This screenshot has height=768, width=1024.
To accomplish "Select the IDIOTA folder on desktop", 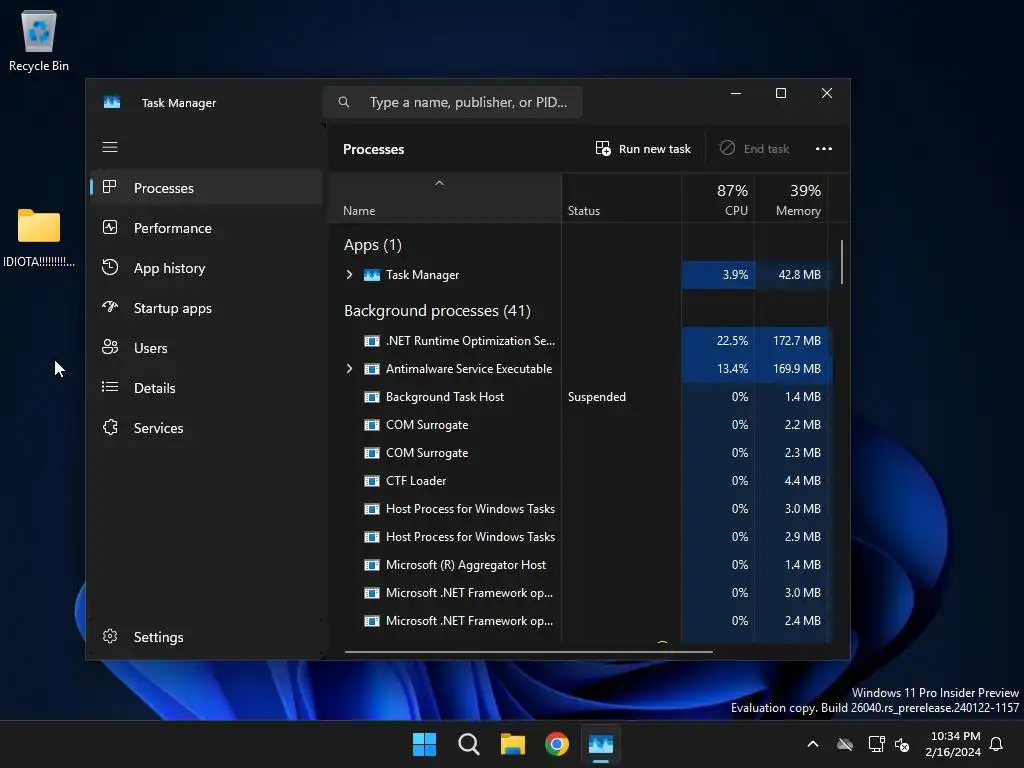I will [x=39, y=238].
